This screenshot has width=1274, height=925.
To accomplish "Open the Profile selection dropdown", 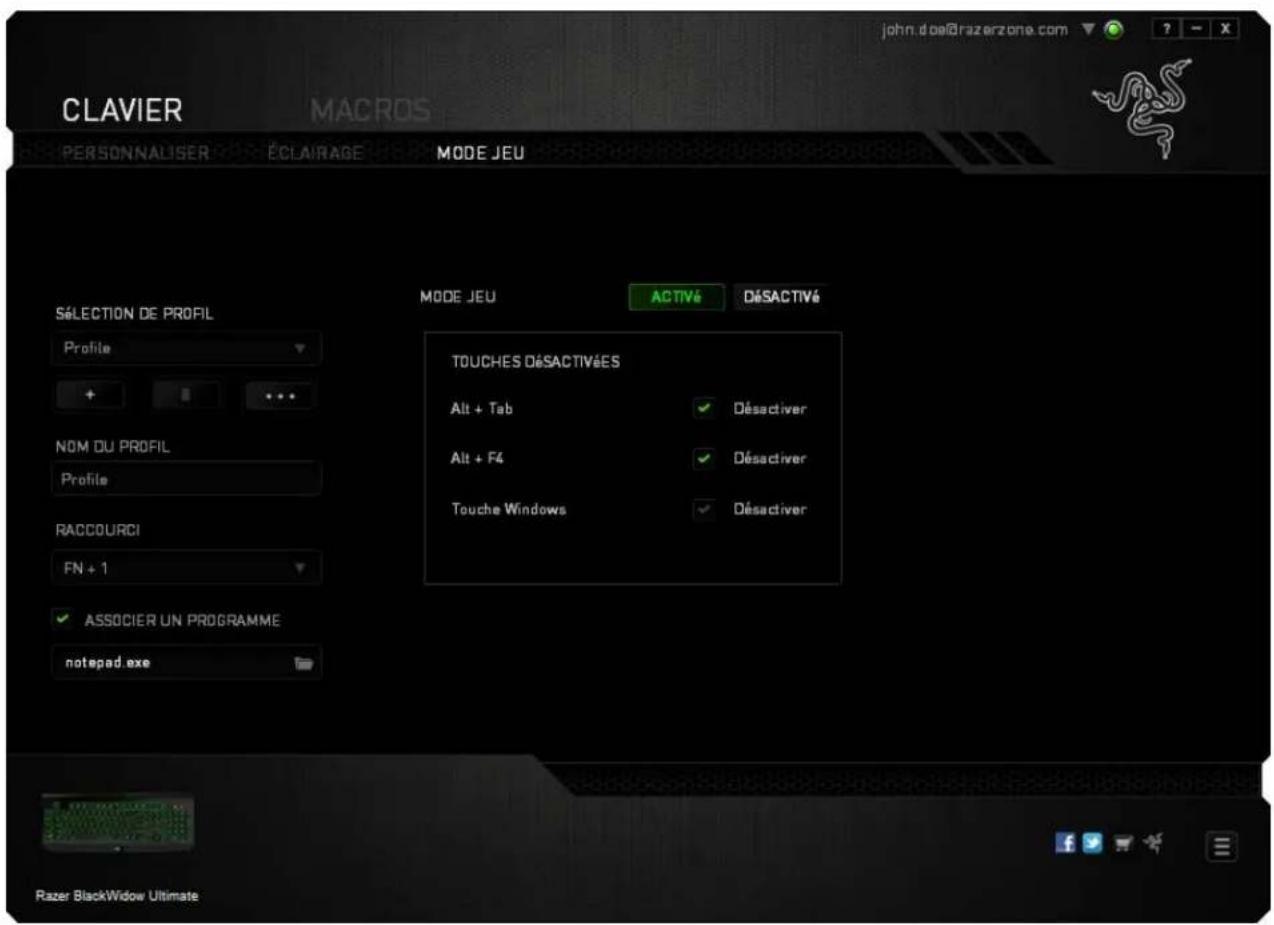I will [186, 350].
